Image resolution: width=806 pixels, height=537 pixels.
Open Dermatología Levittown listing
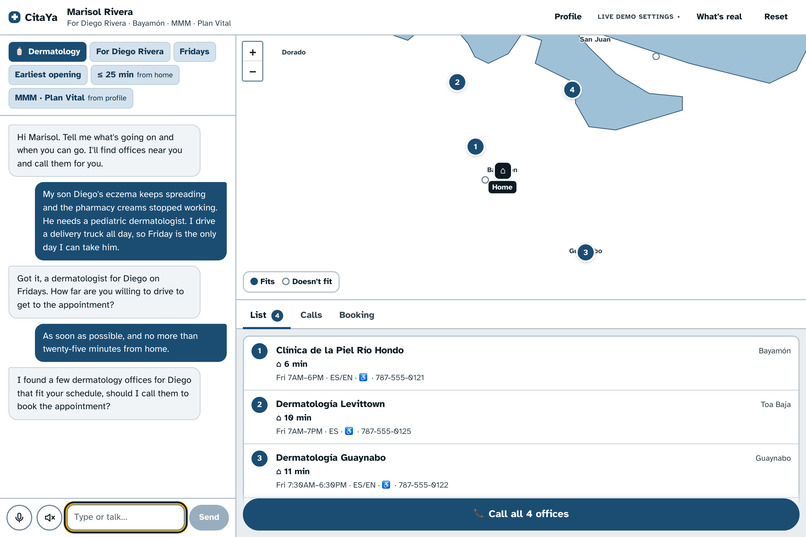[521, 417]
